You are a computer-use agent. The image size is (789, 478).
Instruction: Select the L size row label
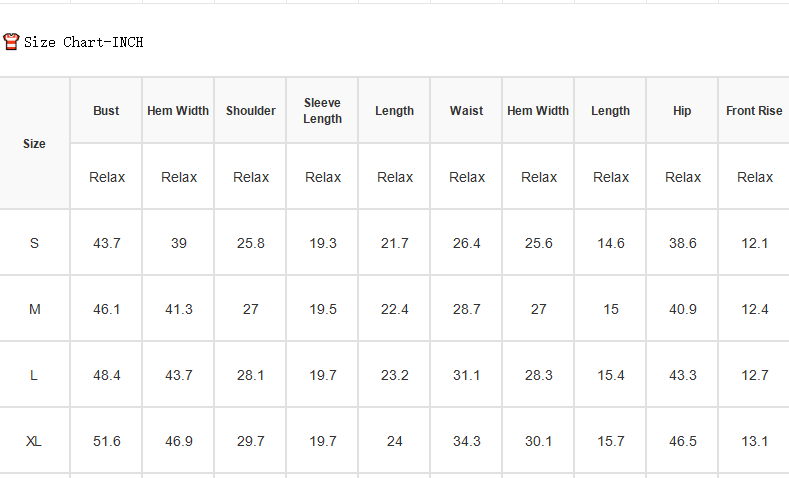(34, 375)
